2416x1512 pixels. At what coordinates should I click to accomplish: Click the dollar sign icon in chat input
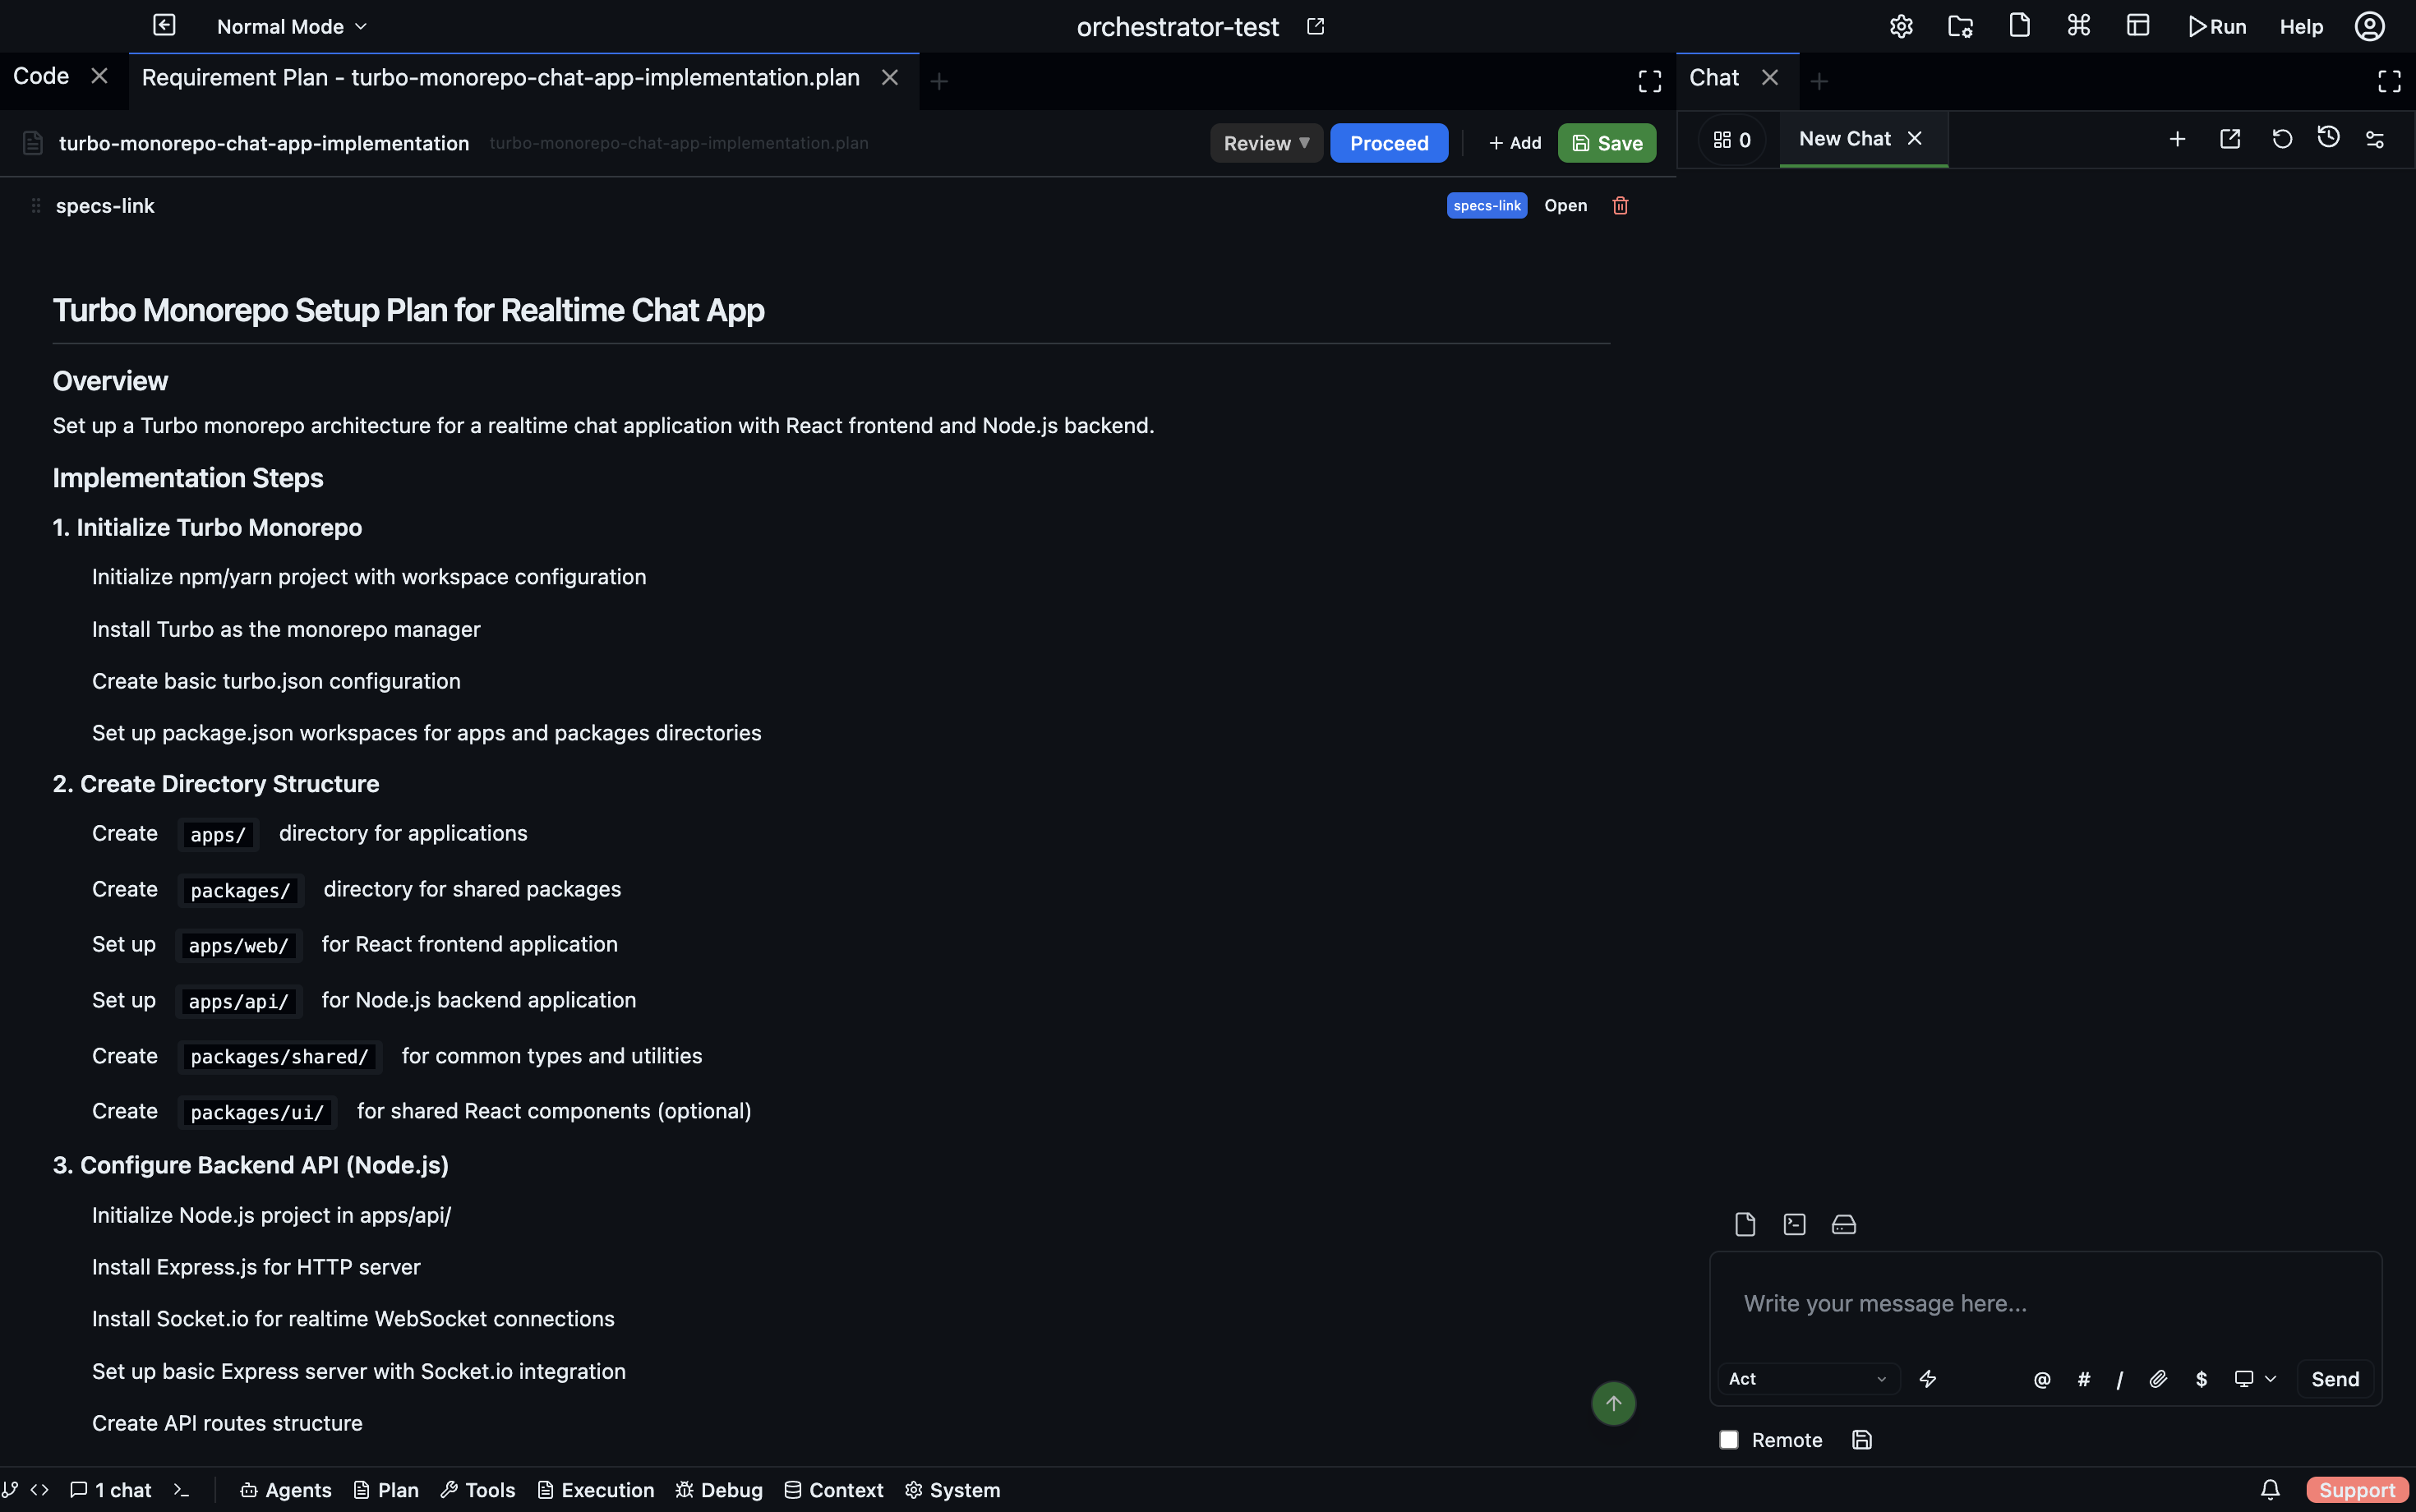[x=2201, y=1379]
